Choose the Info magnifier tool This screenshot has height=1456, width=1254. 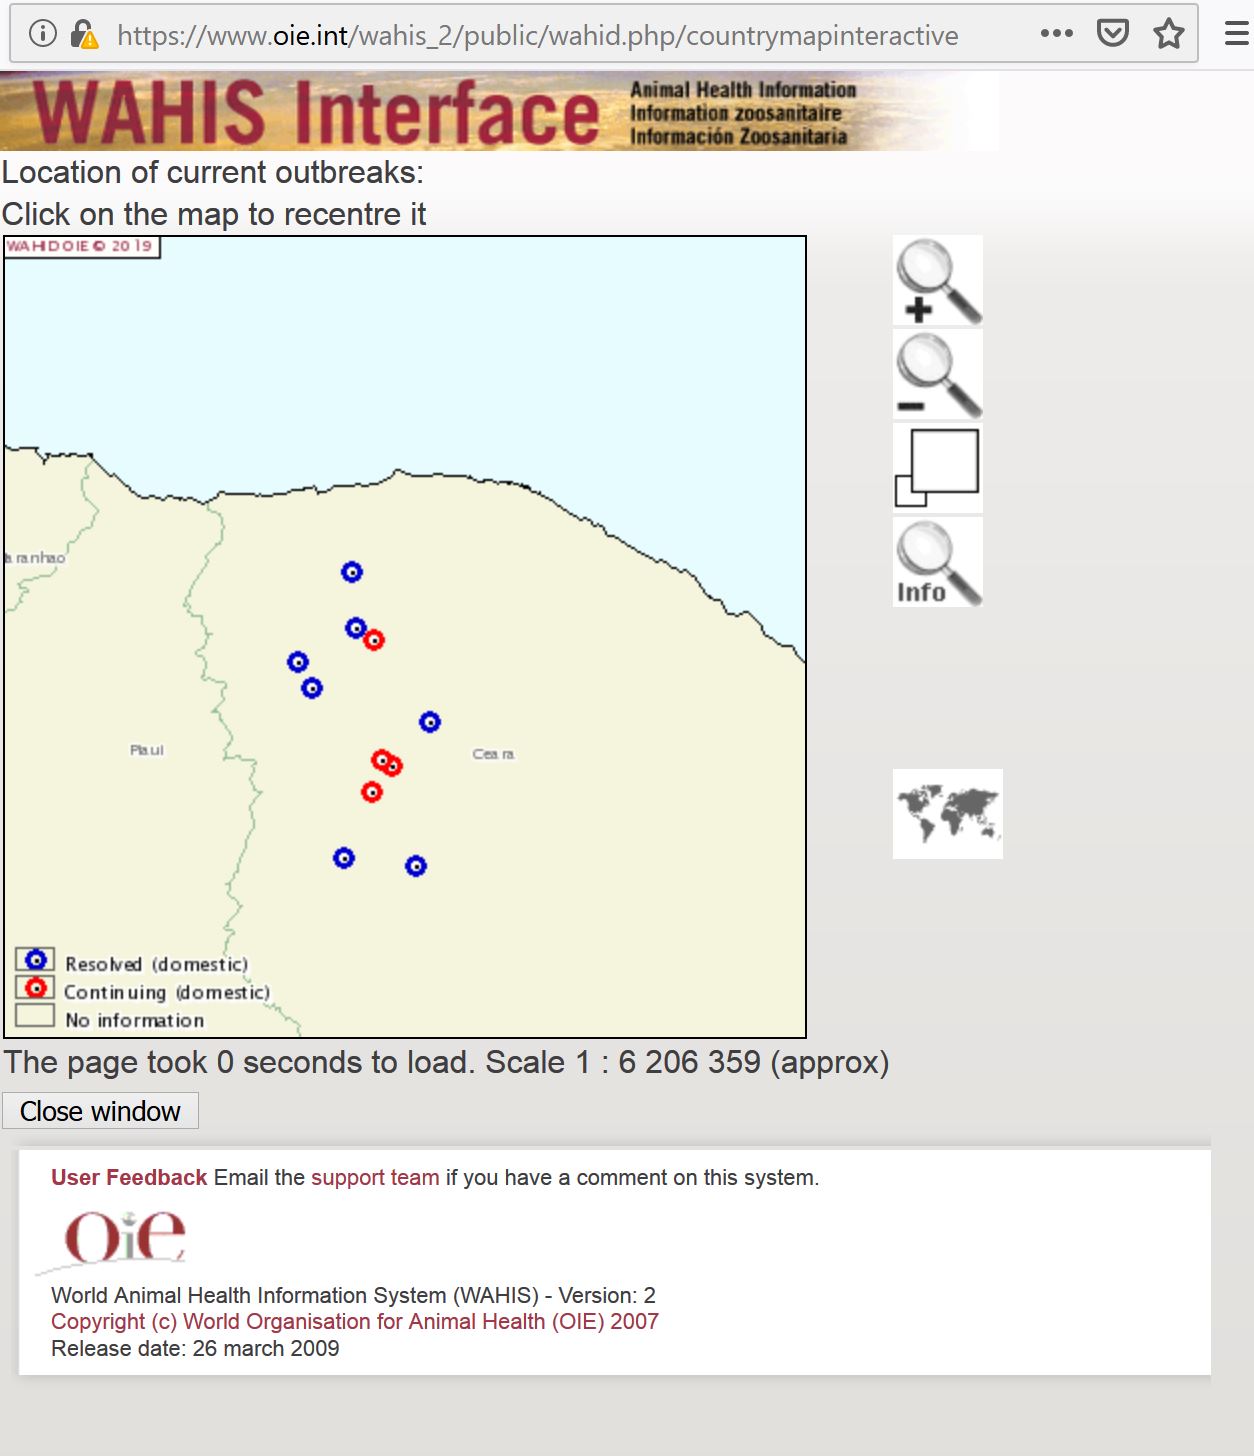pos(938,562)
